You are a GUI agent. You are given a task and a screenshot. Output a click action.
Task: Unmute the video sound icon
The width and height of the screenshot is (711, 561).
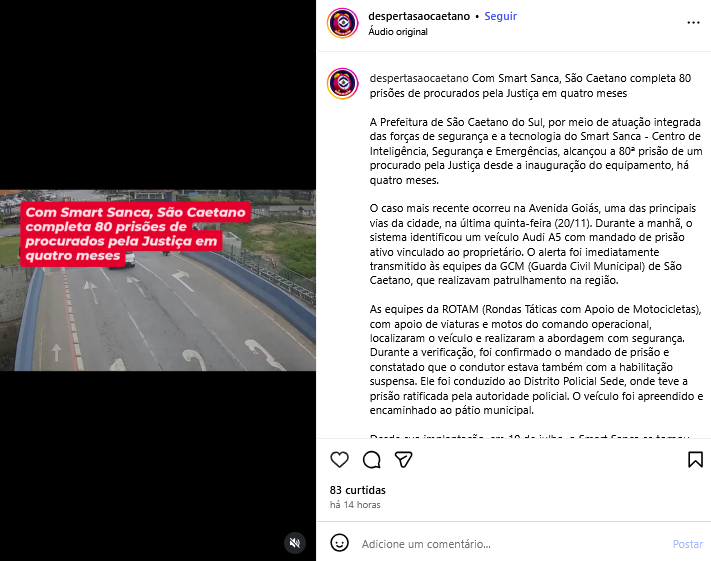click(295, 542)
